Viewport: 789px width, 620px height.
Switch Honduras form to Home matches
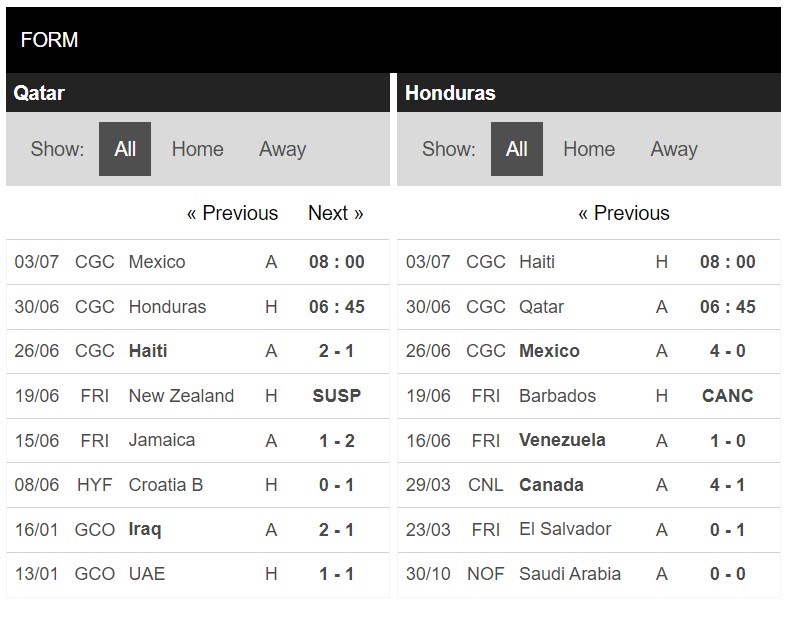click(588, 149)
